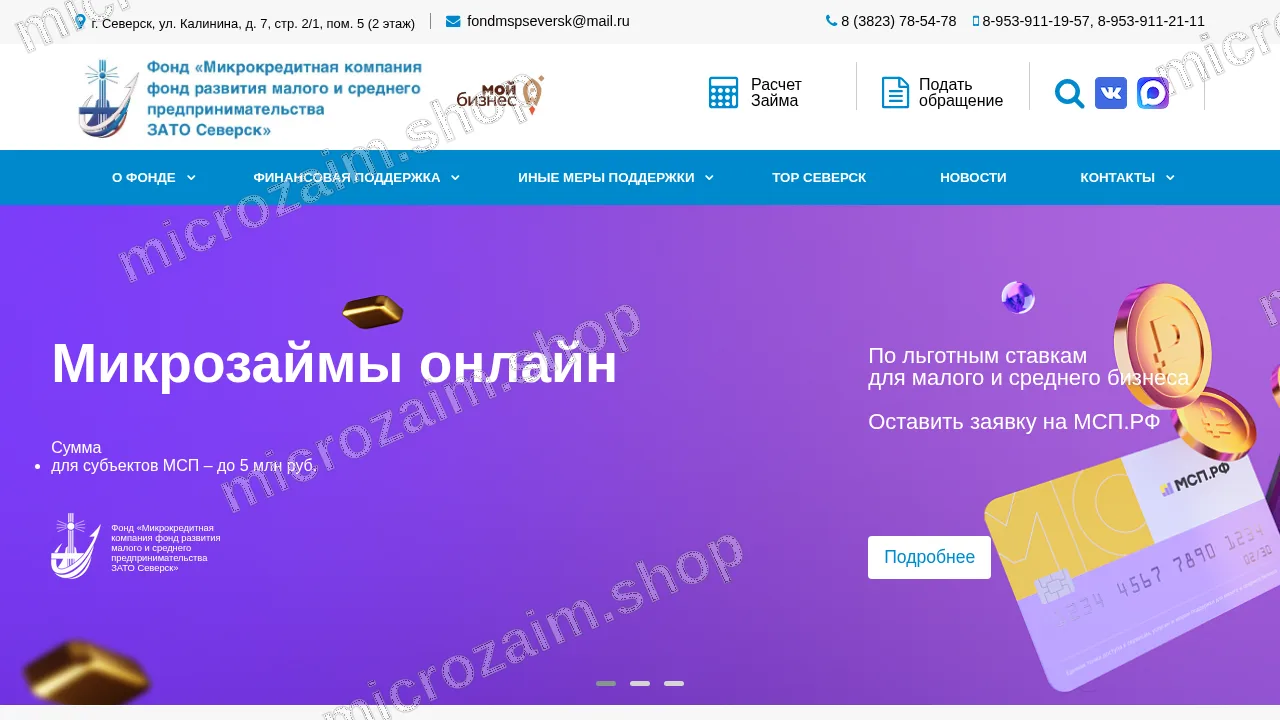The image size is (1280, 720).
Task: Click 'для субъектов МСП – до 5 млн руб.' text
Action: coord(184,465)
